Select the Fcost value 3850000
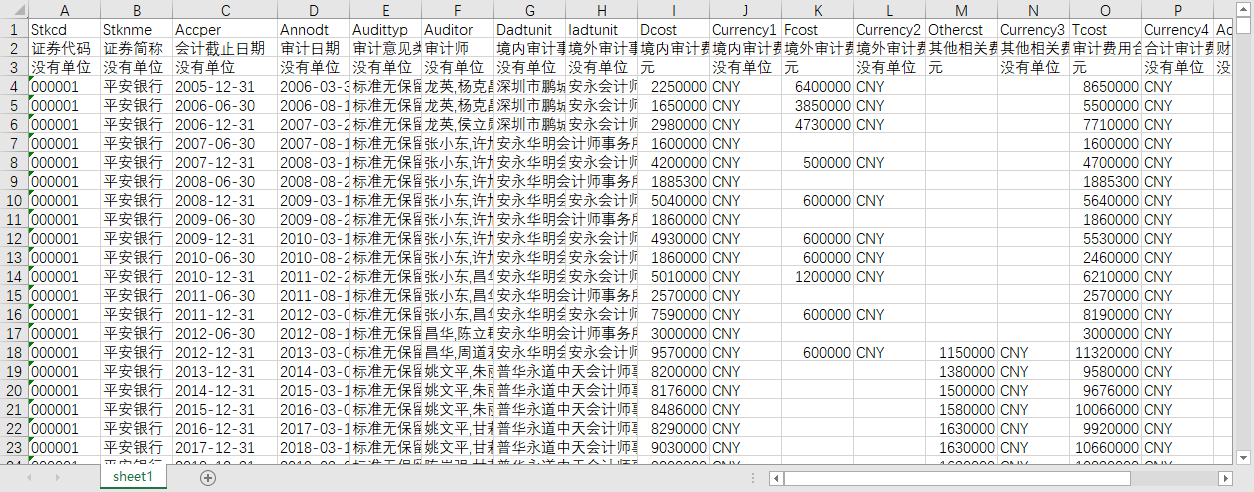 pos(817,105)
